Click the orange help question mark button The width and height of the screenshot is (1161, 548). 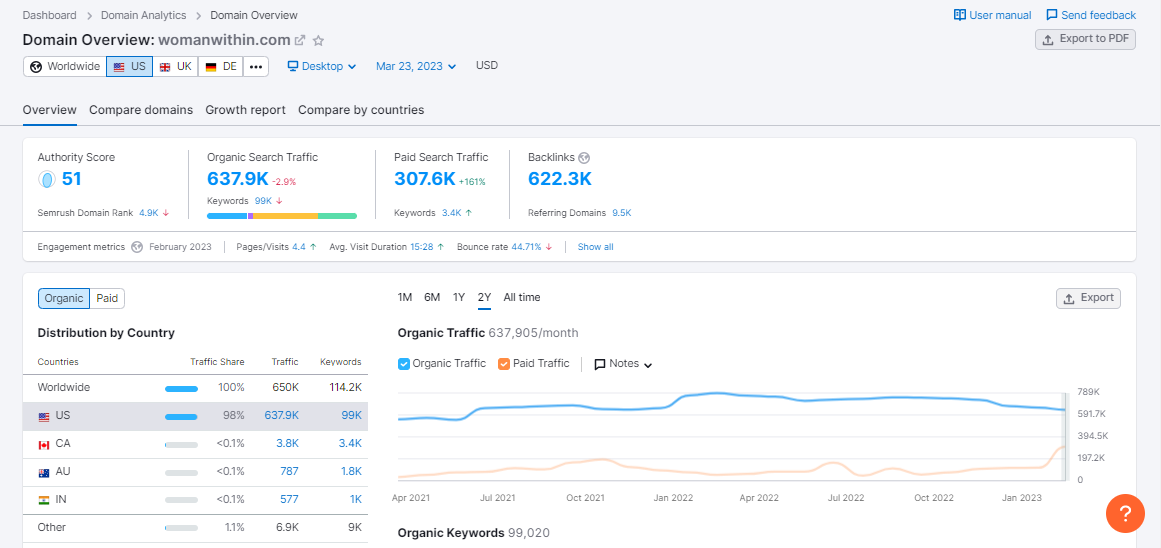coord(1125,513)
